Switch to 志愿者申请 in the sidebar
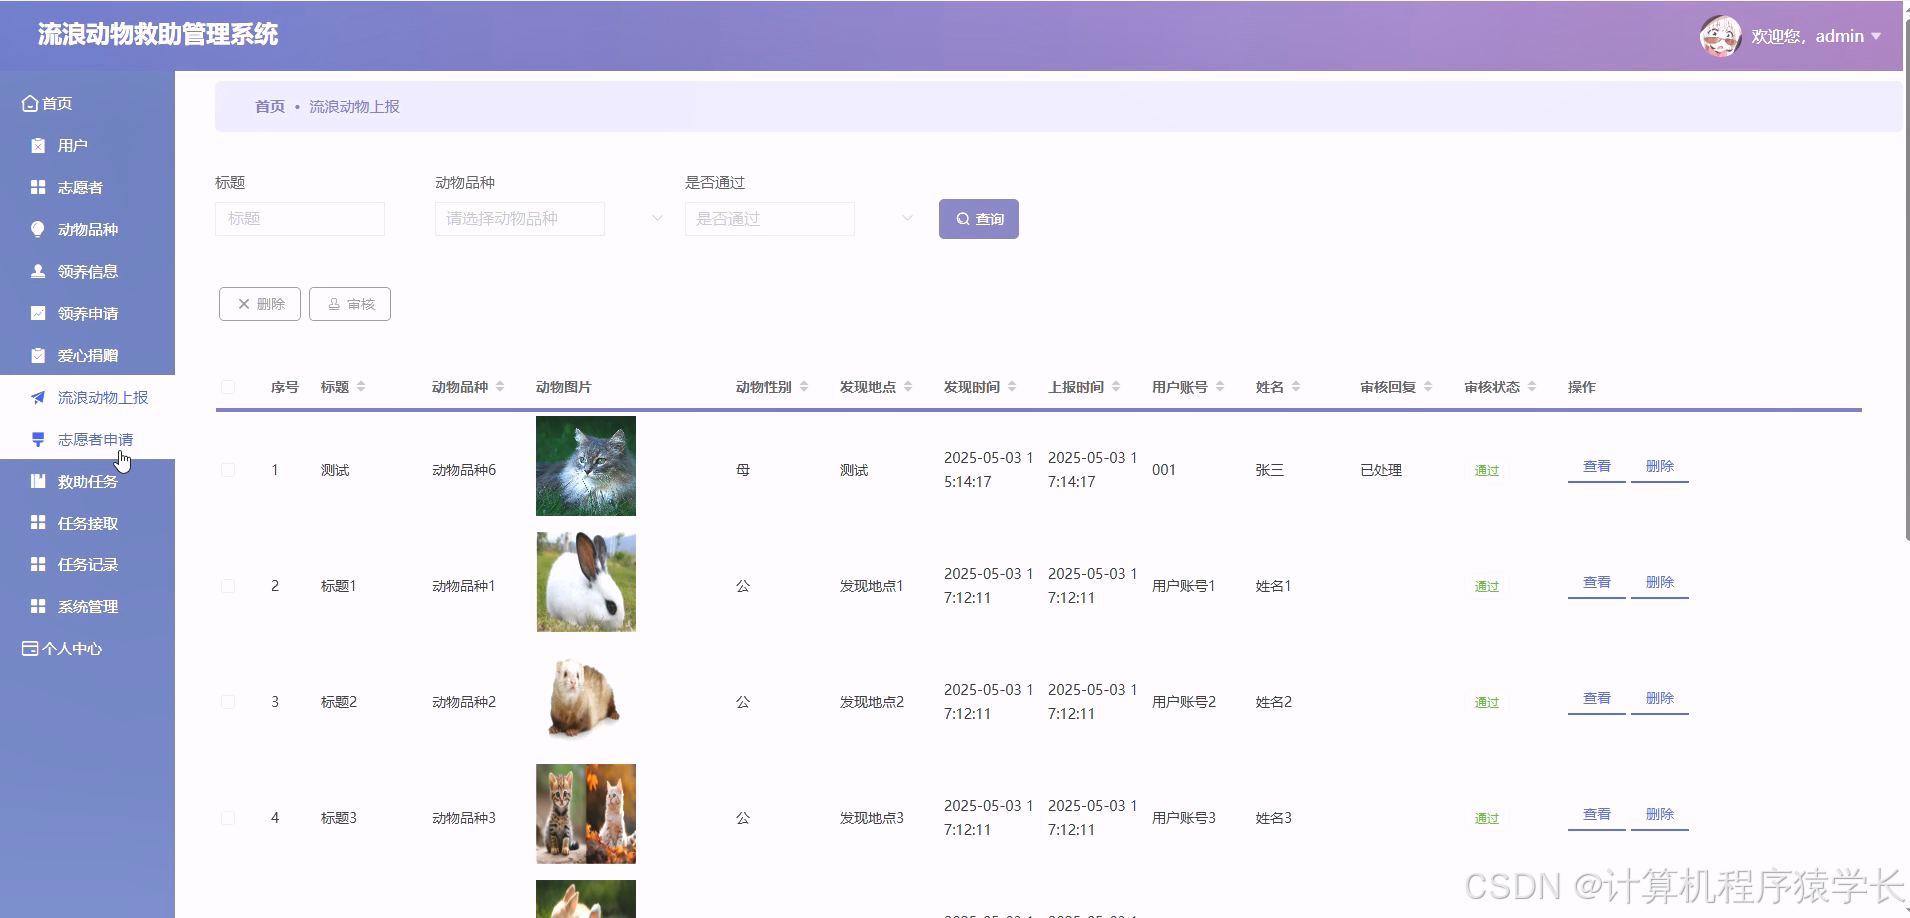1910x918 pixels. point(91,439)
